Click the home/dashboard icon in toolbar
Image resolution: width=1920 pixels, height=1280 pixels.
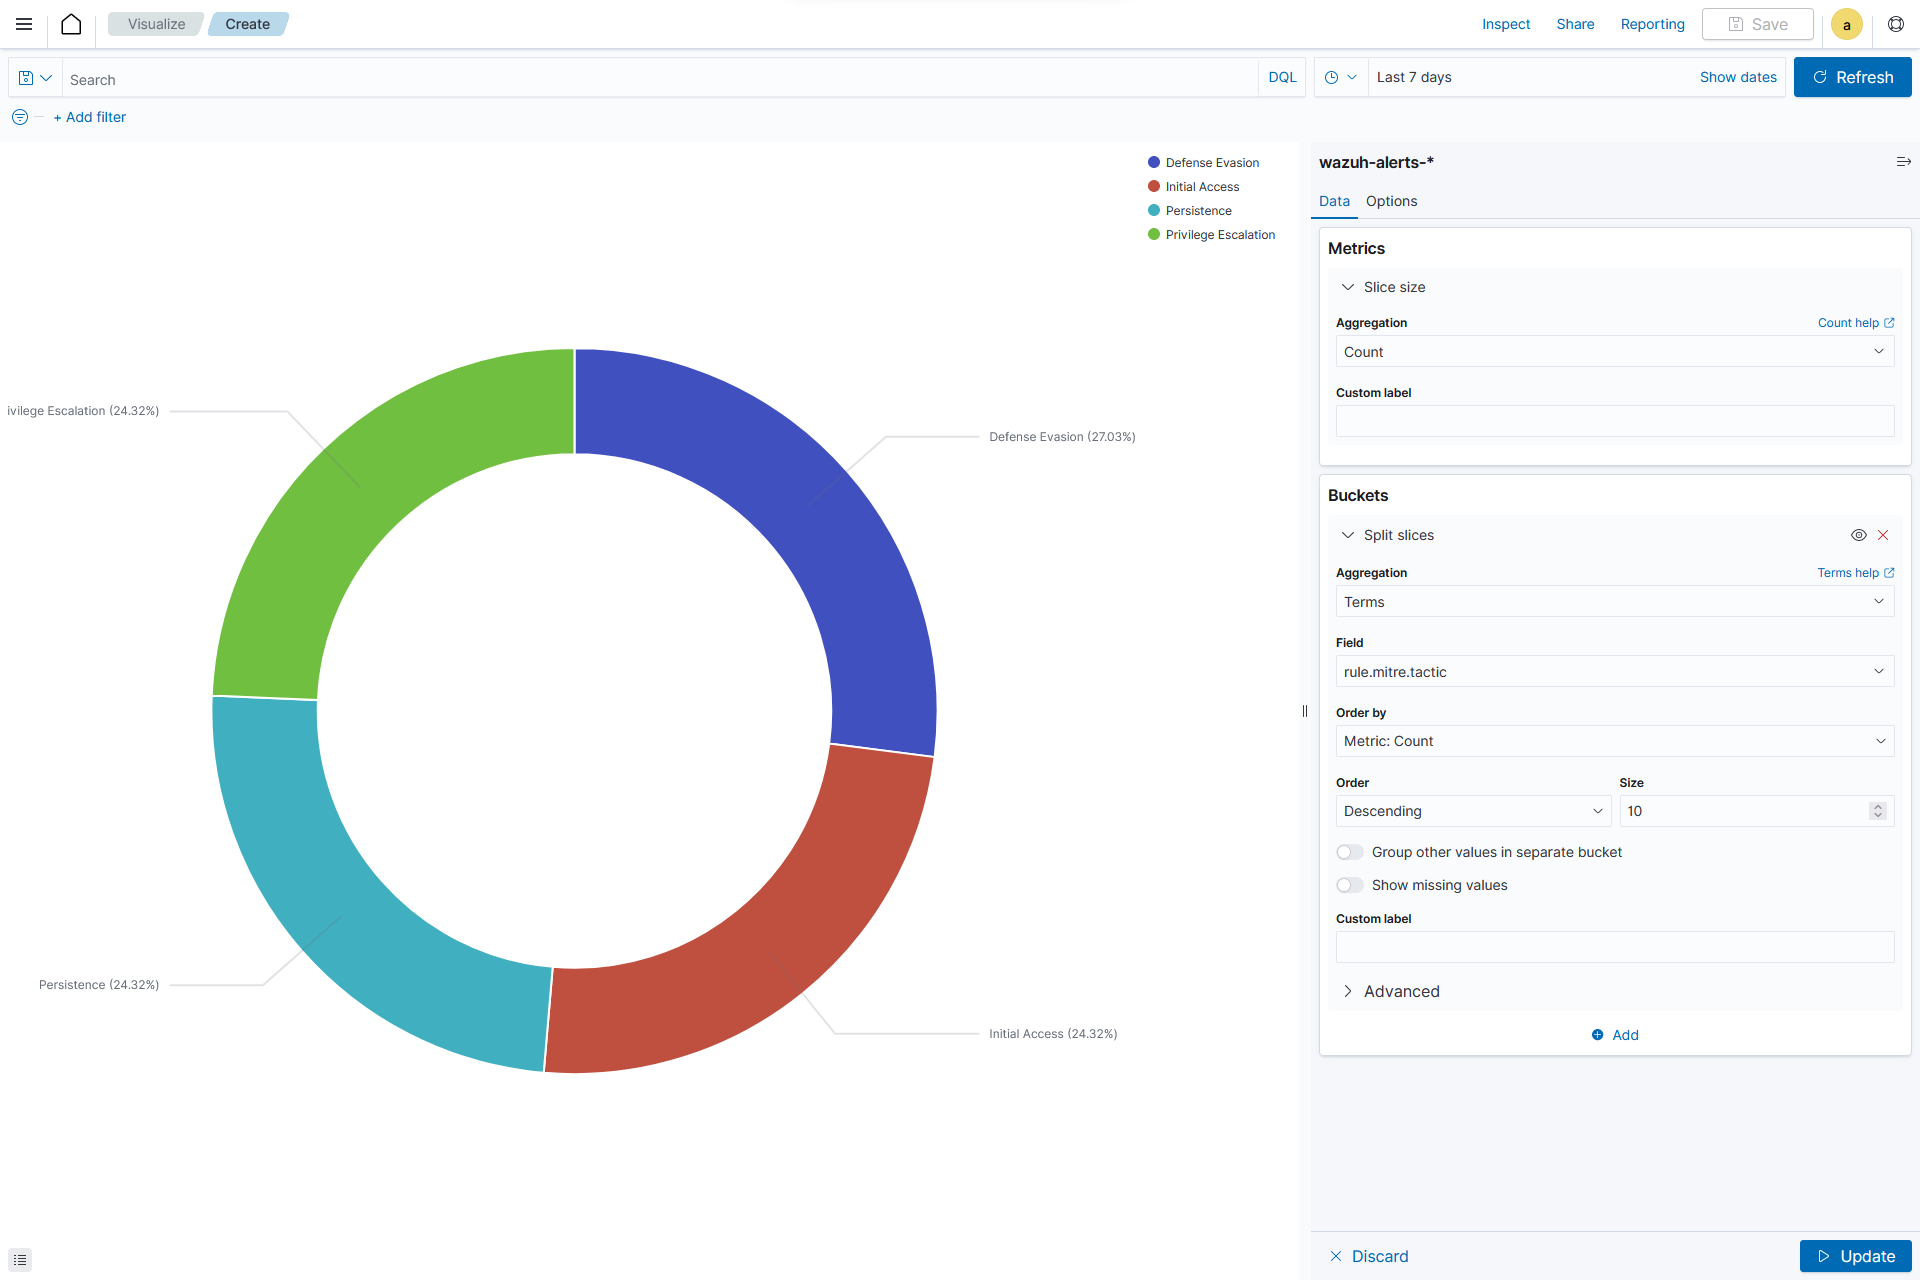click(70, 23)
